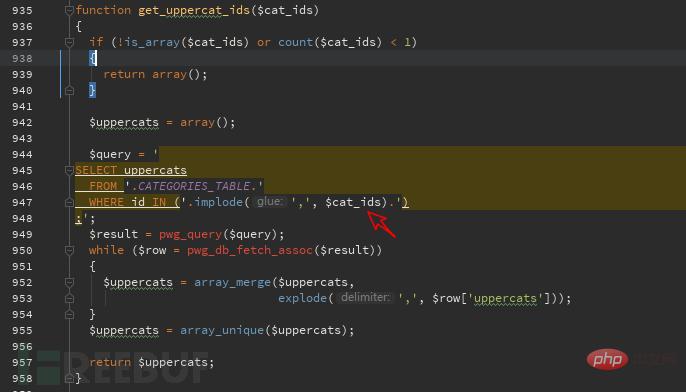Click the function name get_uppercat_ids
The height and width of the screenshot is (392, 686).
[x=194, y=10]
